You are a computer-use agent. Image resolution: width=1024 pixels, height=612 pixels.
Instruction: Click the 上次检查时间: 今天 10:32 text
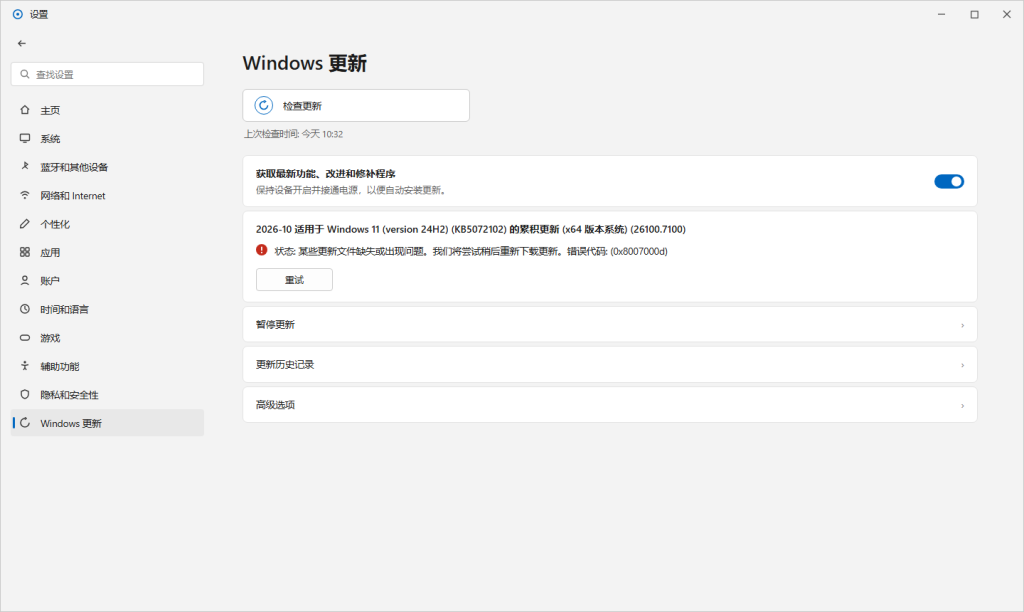pos(293,134)
